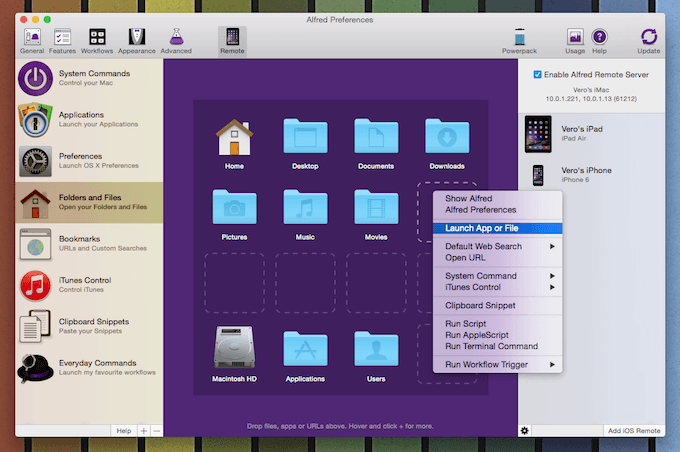Click the Users folder icon
The height and width of the screenshot is (452, 680).
[376, 349]
